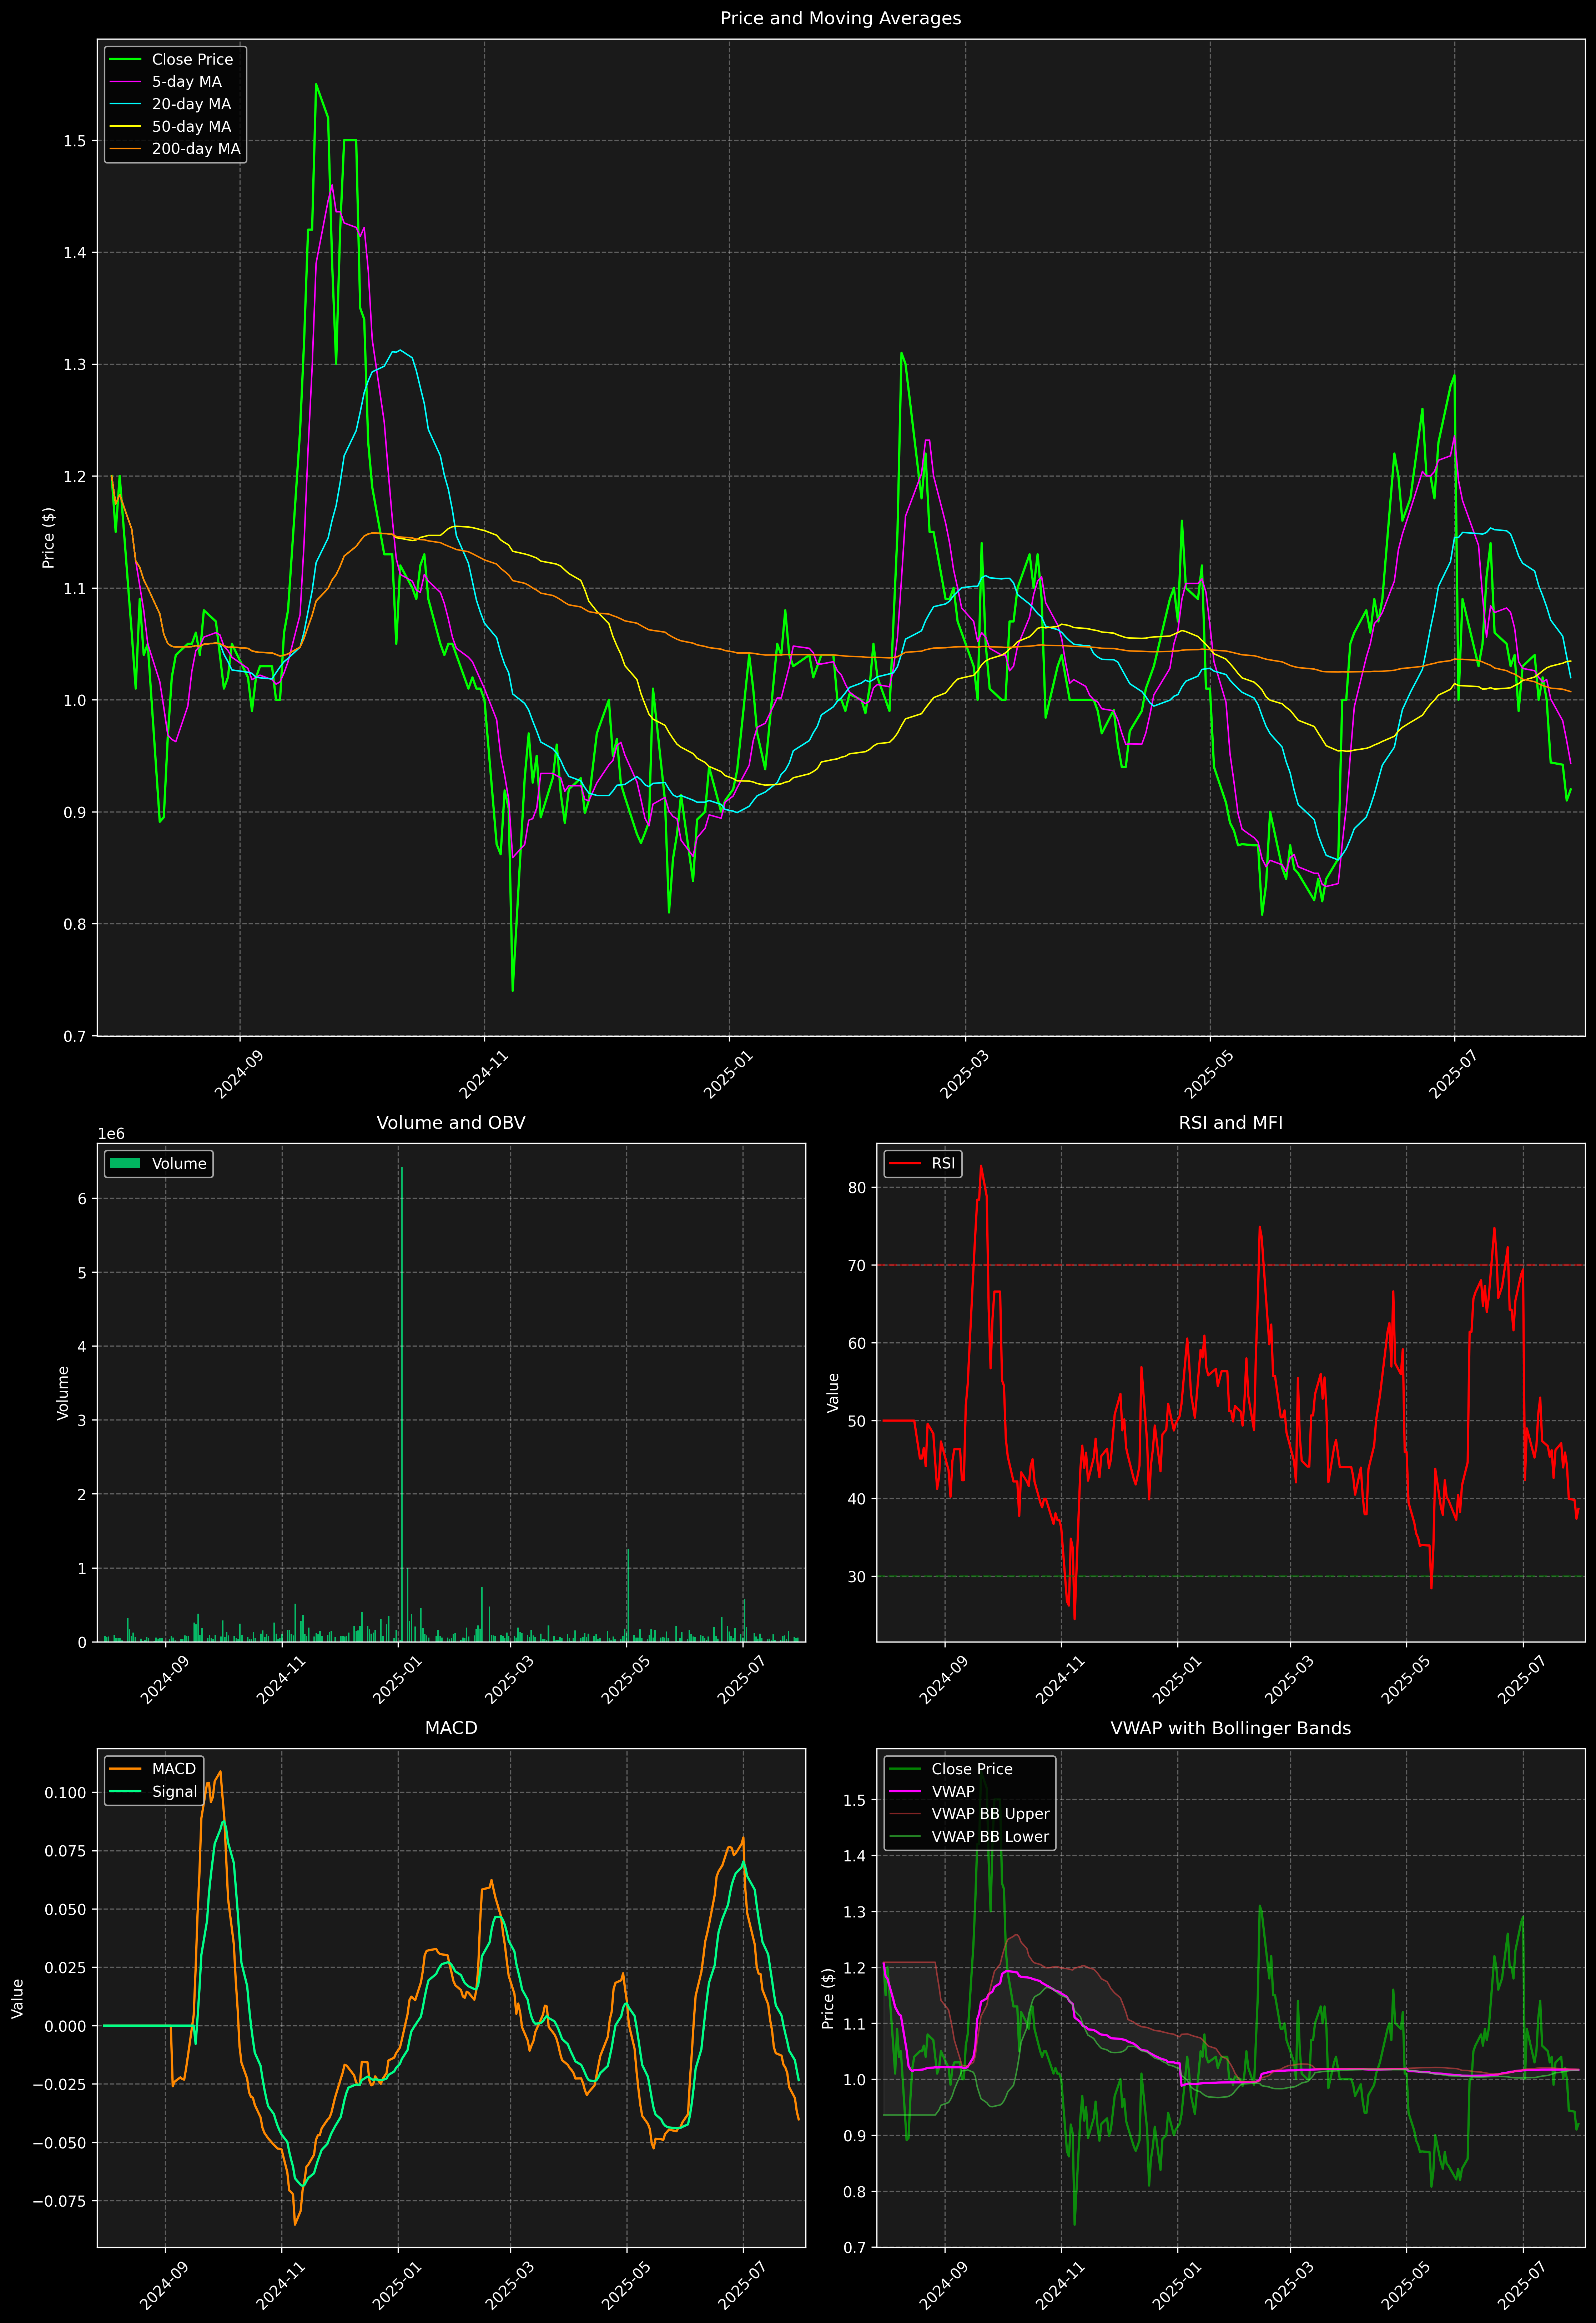The image size is (1596, 2323).
Task: Click the 1.2 tick on the VWAP chart axis
Action: tap(855, 1969)
